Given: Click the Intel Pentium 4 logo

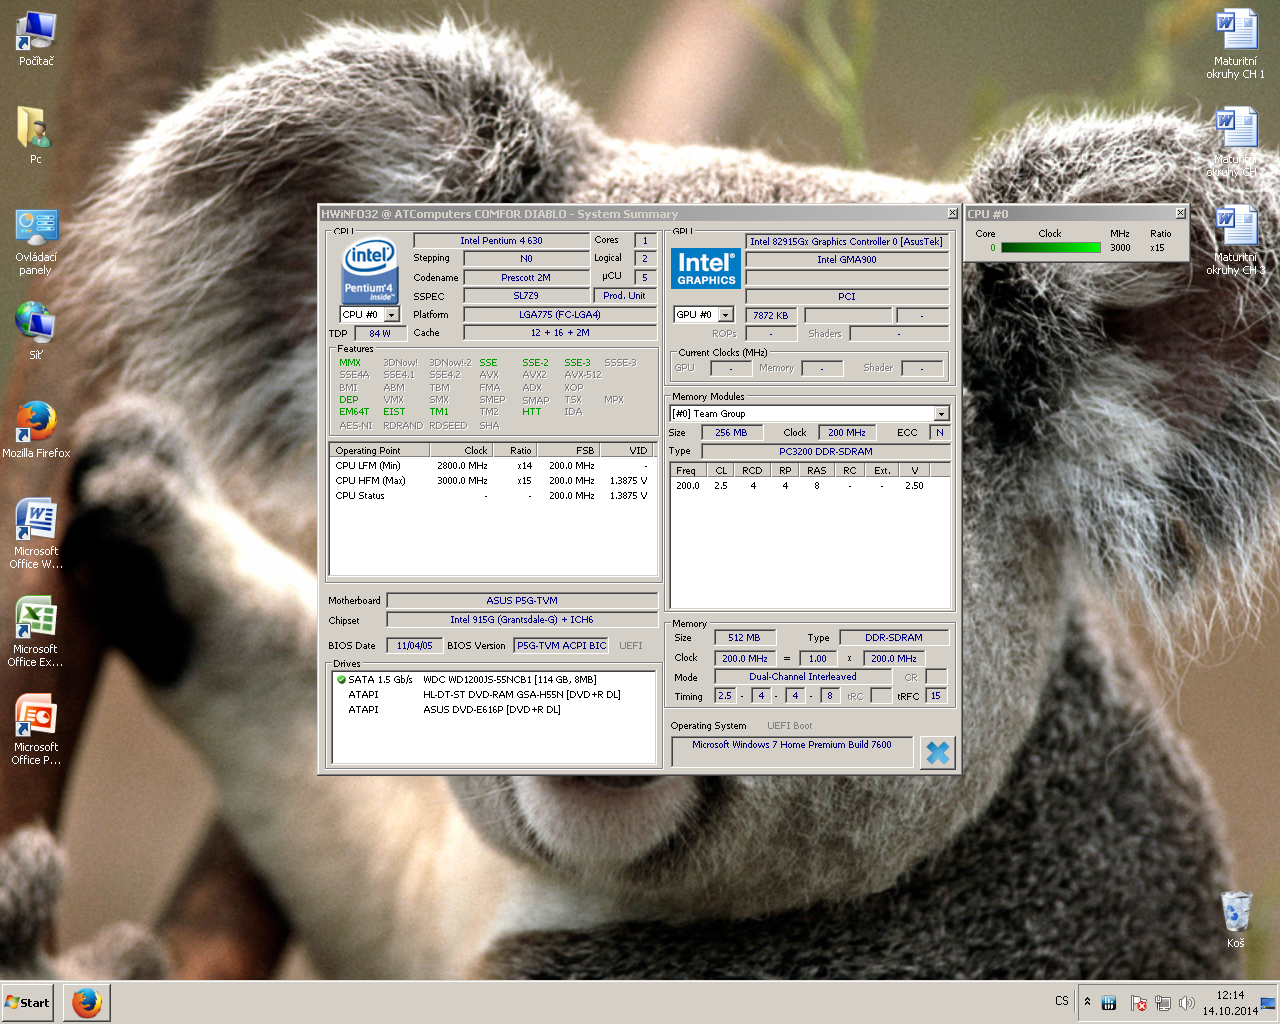Looking at the screenshot, I should pyautogui.click(x=369, y=270).
